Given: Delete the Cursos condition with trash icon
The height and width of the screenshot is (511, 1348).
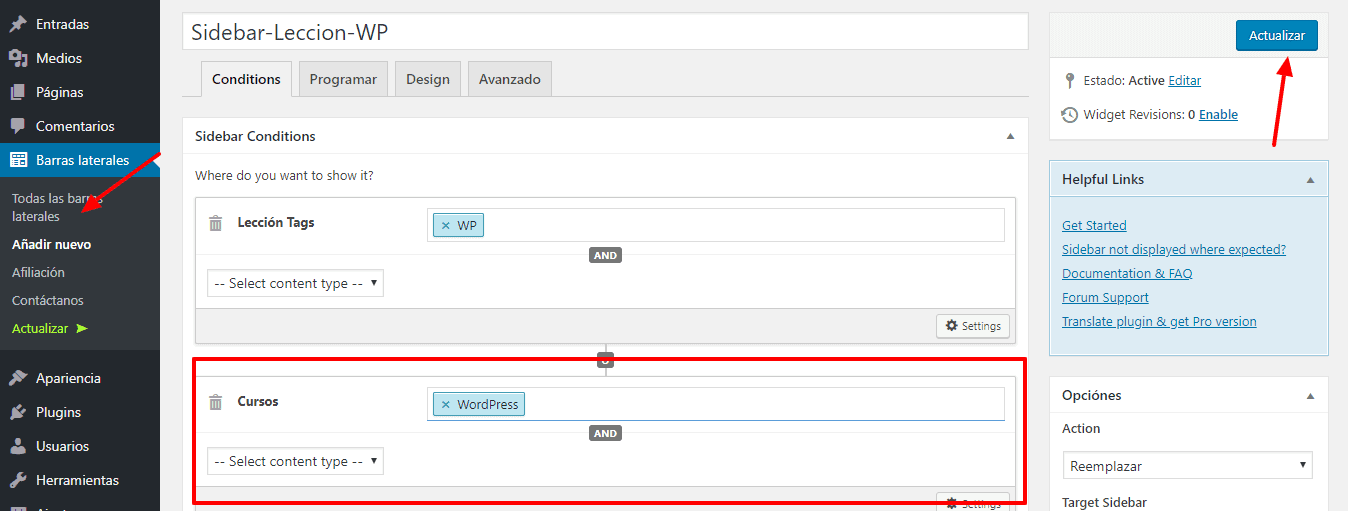Looking at the screenshot, I should [x=215, y=402].
